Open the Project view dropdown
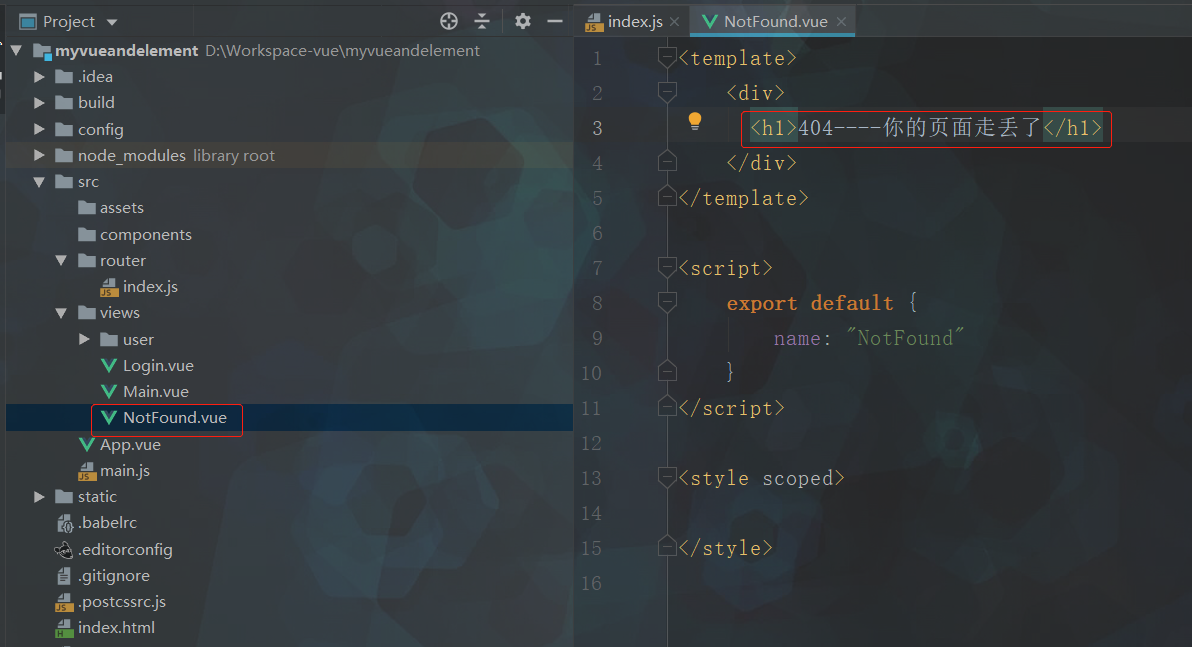The height and width of the screenshot is (647, 1192). (112, 22)
